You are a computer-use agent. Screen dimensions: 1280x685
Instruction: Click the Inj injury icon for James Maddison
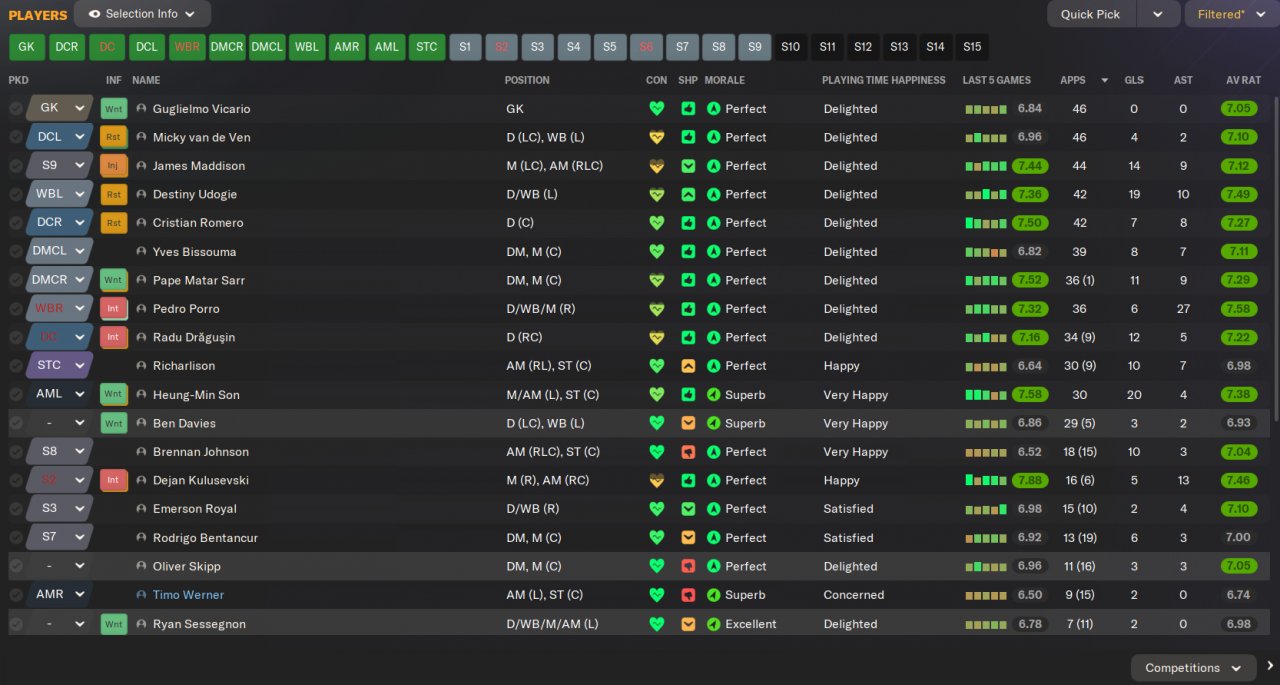[114, 166]
